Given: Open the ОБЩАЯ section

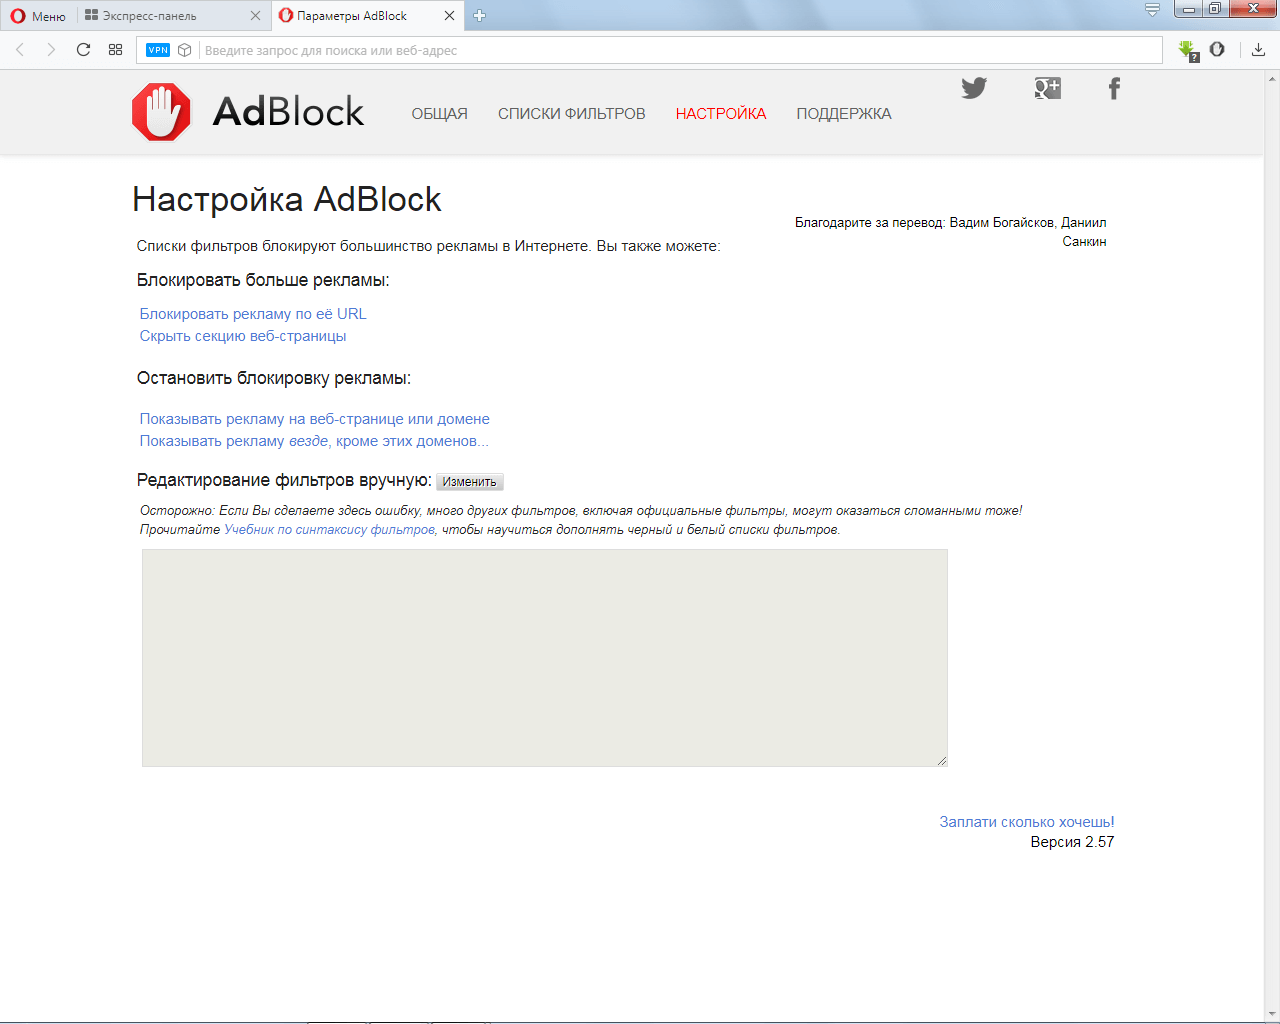Looking at the screenshot, I should pos(440,114).
